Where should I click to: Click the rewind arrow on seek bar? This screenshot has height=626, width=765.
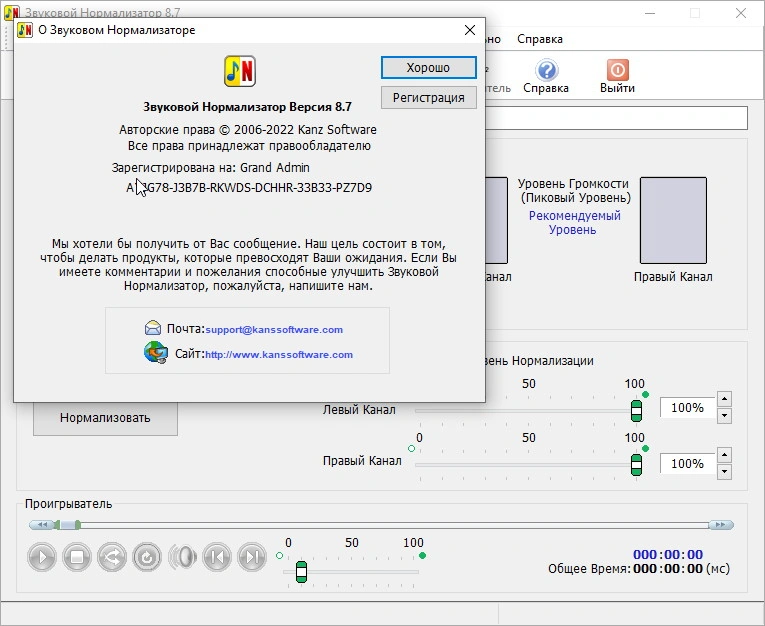click(41, 525)
